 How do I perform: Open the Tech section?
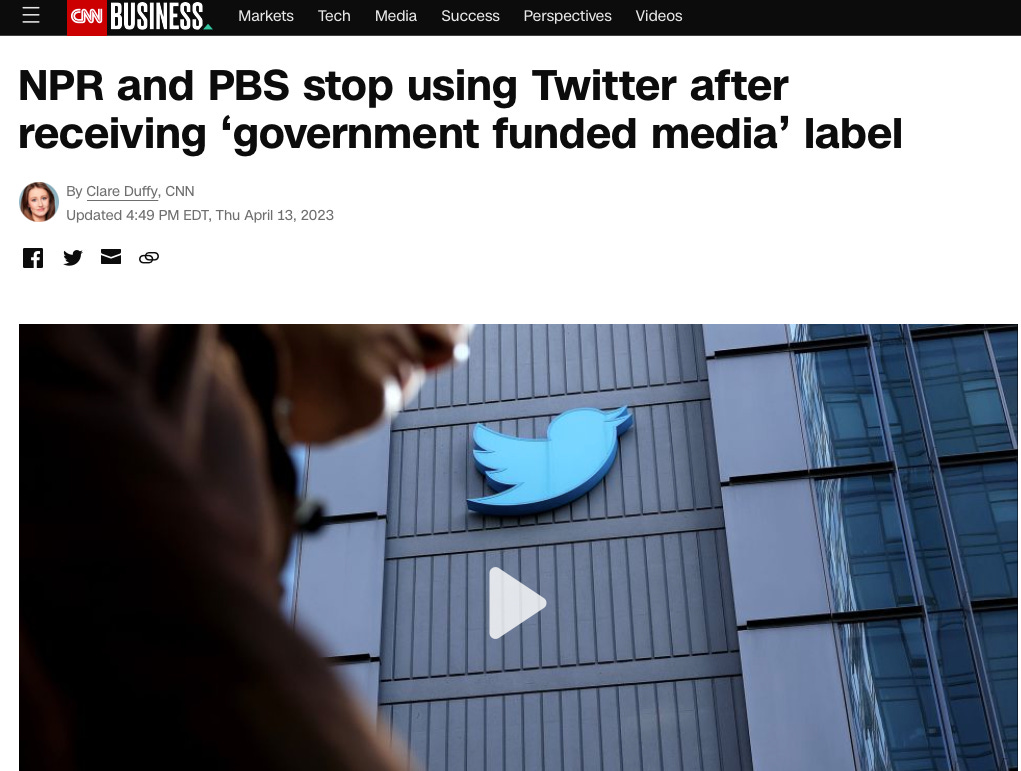[x=334, y=16]
